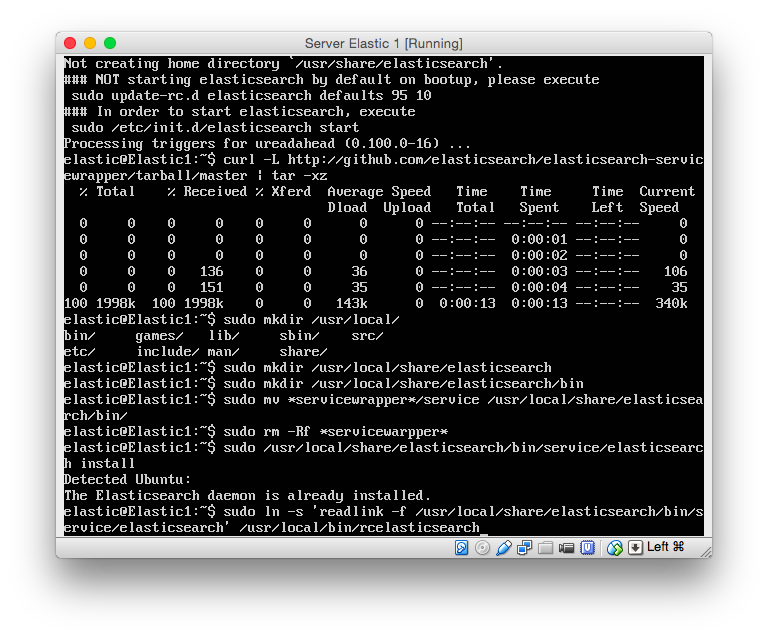Viewport: 768px width, 638px height.
Task: Click the 'Detected Ubuntu:' output line
Action: [127, 480]
